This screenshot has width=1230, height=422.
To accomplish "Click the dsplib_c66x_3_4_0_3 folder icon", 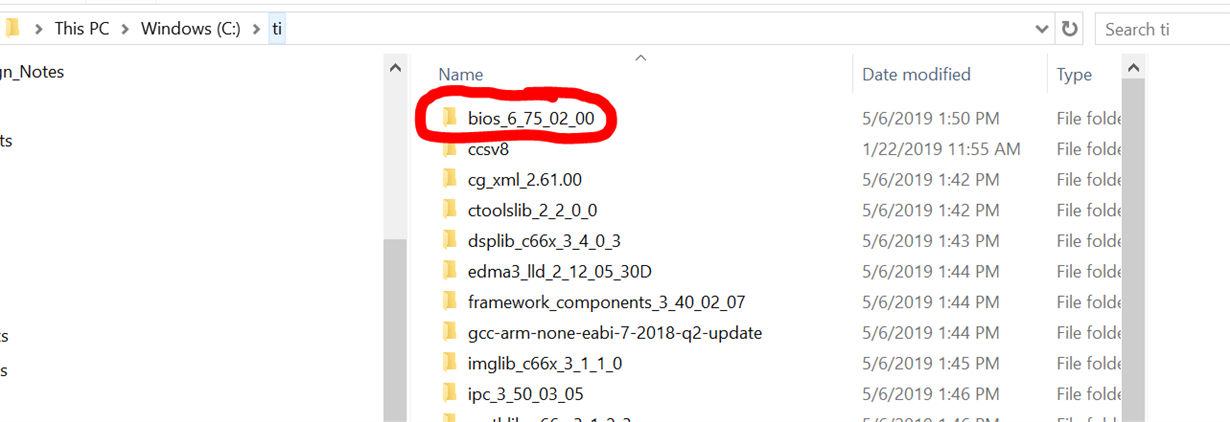I will click(x=449, y=241).
